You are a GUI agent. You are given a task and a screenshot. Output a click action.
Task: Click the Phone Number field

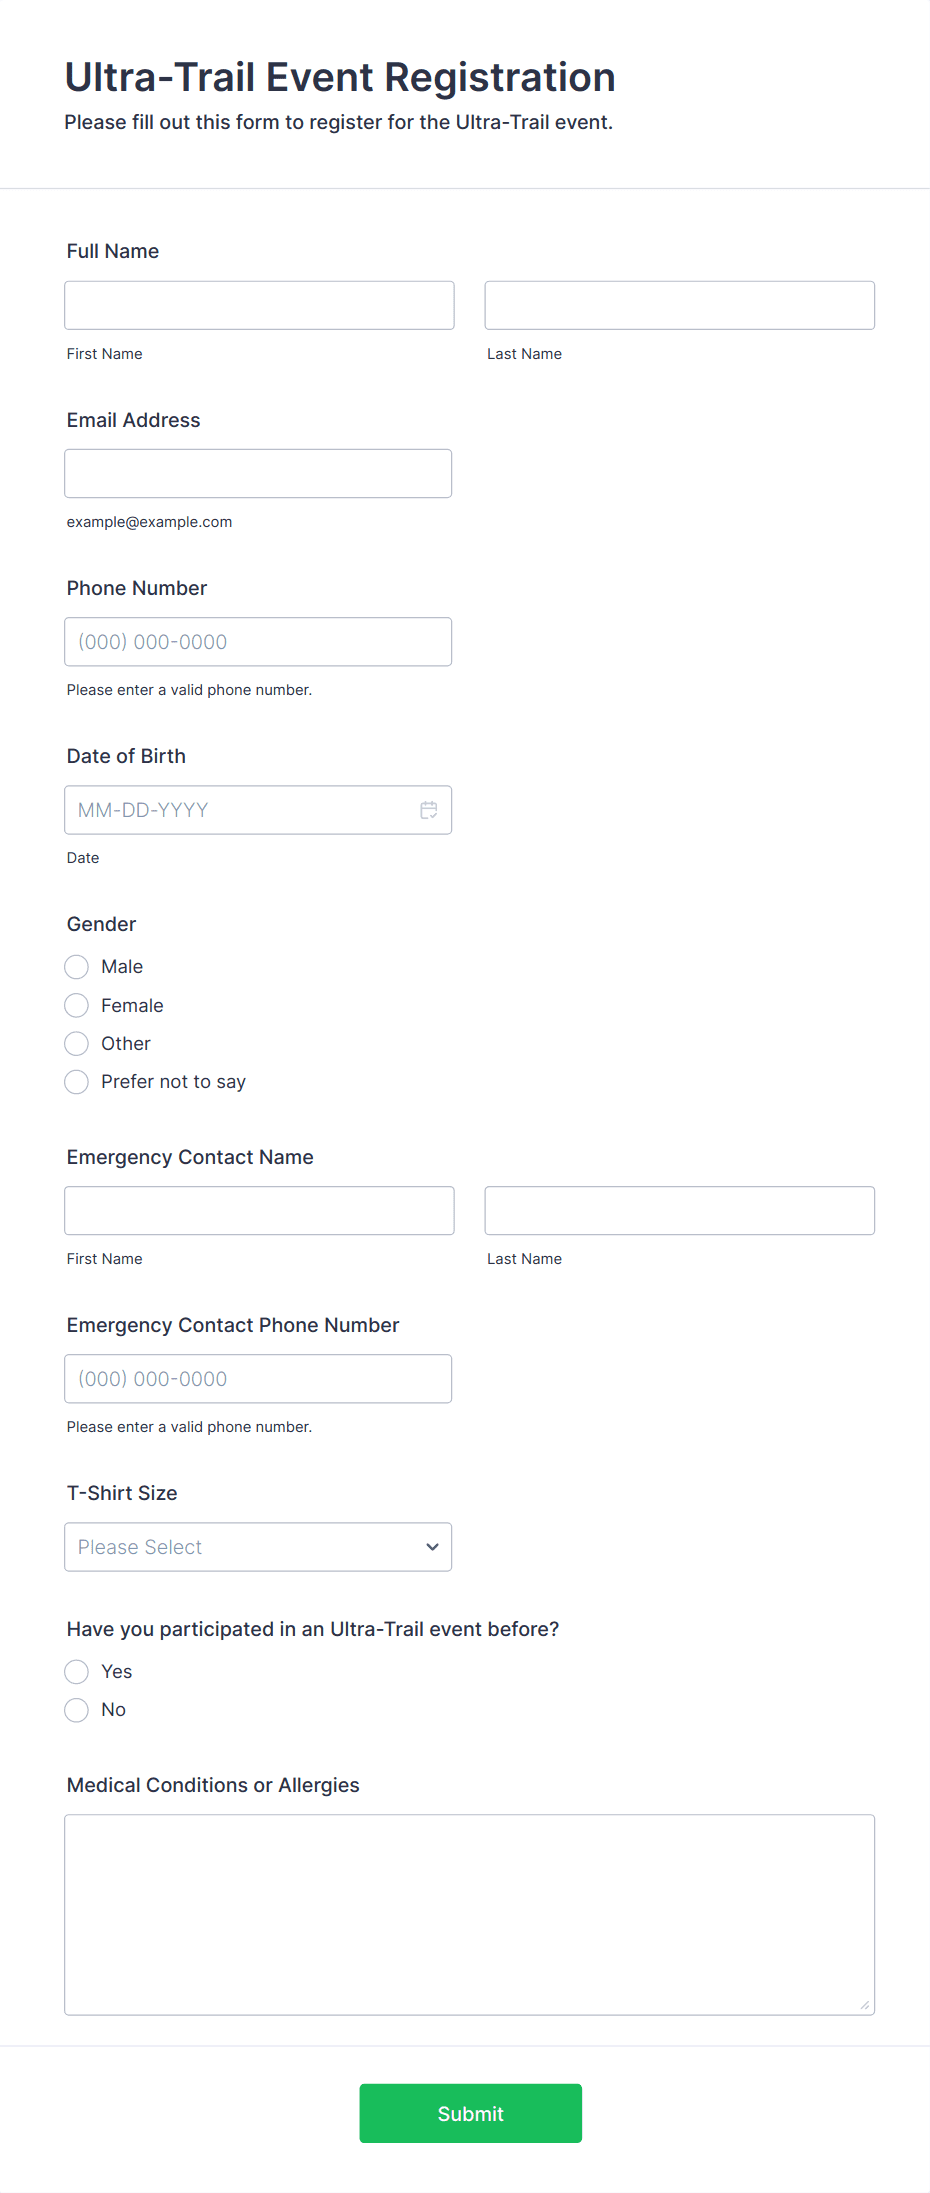click(258, 642)
